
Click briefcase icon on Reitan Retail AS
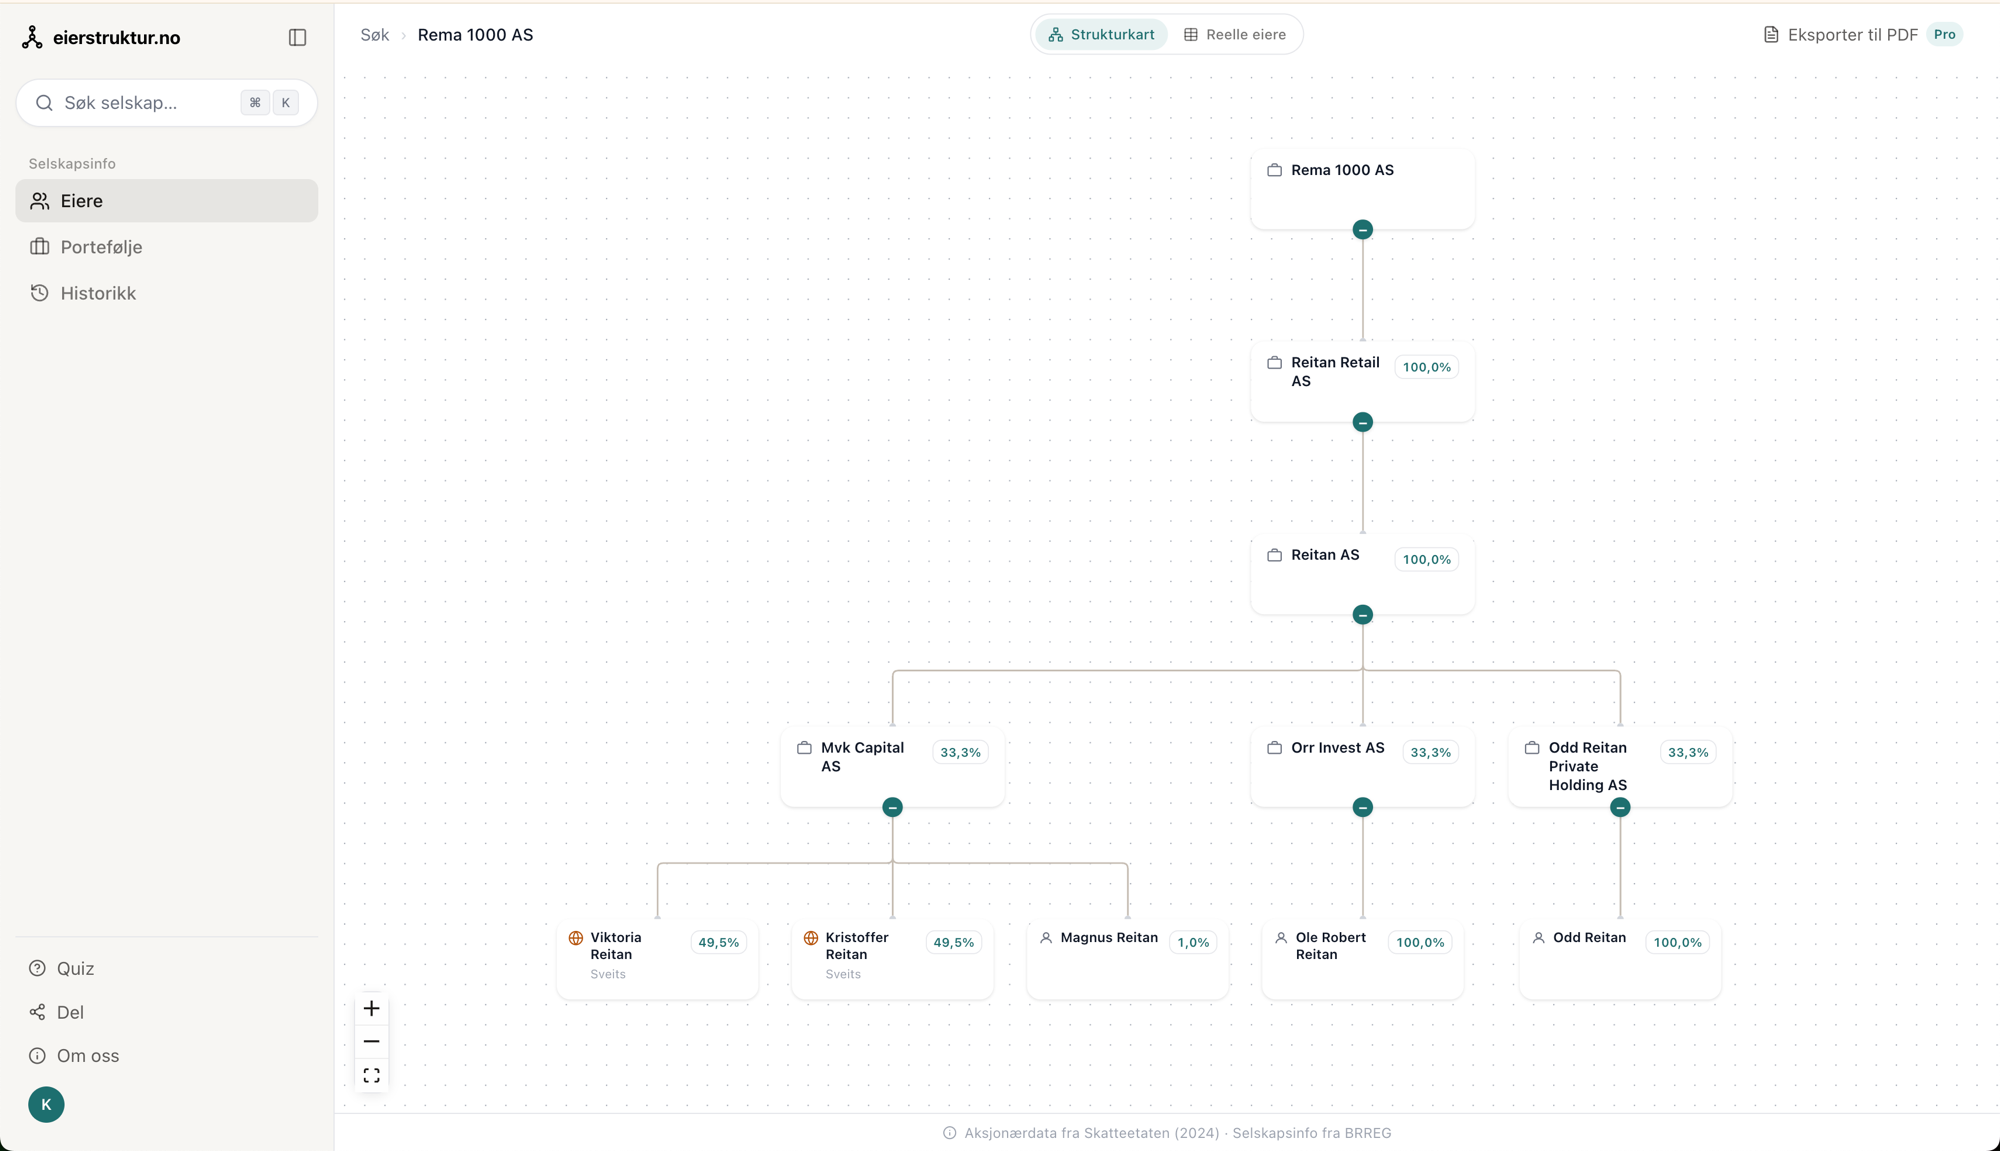(x=1274, y=363)
